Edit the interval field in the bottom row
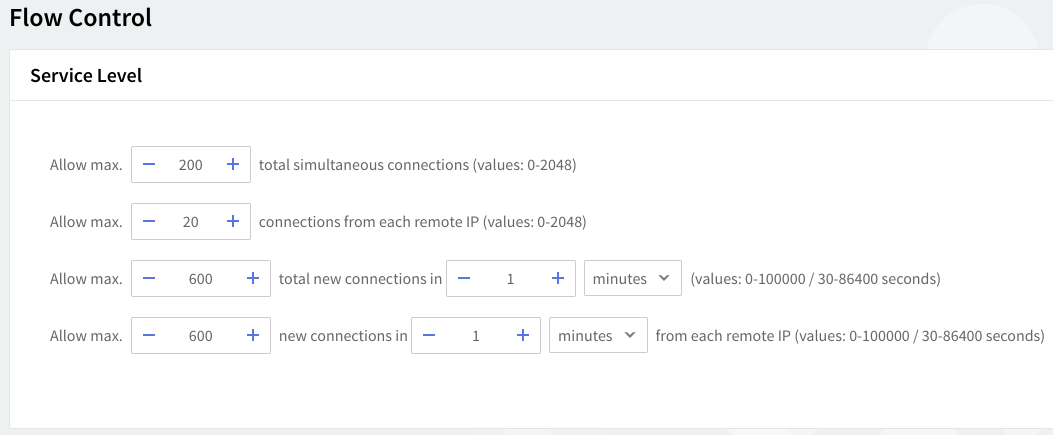The height and width of the screenshot is (435, 1053). [x=475, y=336]
